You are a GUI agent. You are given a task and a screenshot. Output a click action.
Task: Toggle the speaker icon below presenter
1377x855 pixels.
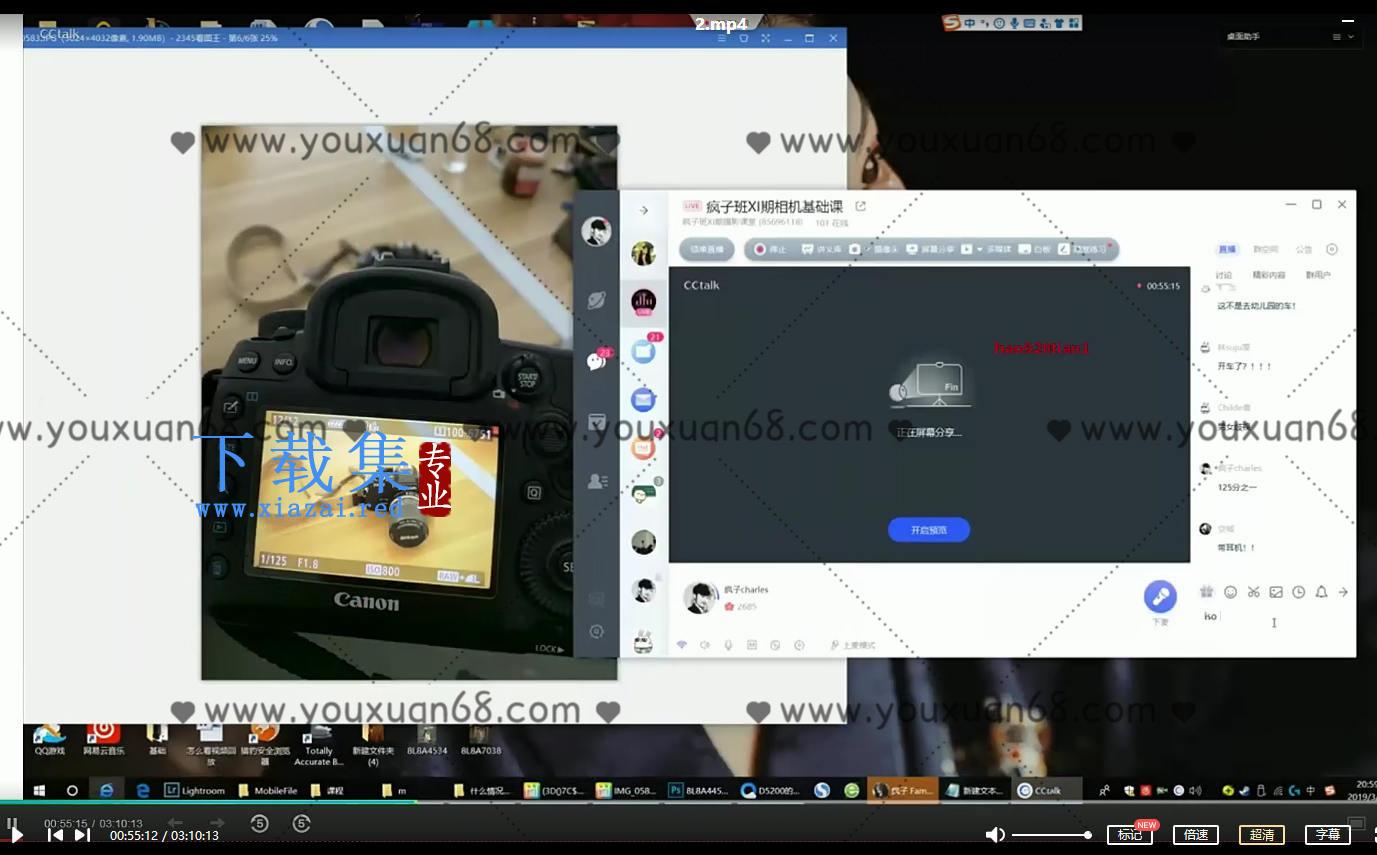[705, 645]
